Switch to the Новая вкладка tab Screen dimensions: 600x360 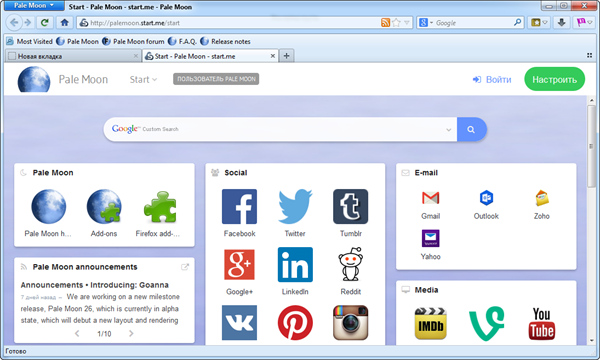pos(73,56)
